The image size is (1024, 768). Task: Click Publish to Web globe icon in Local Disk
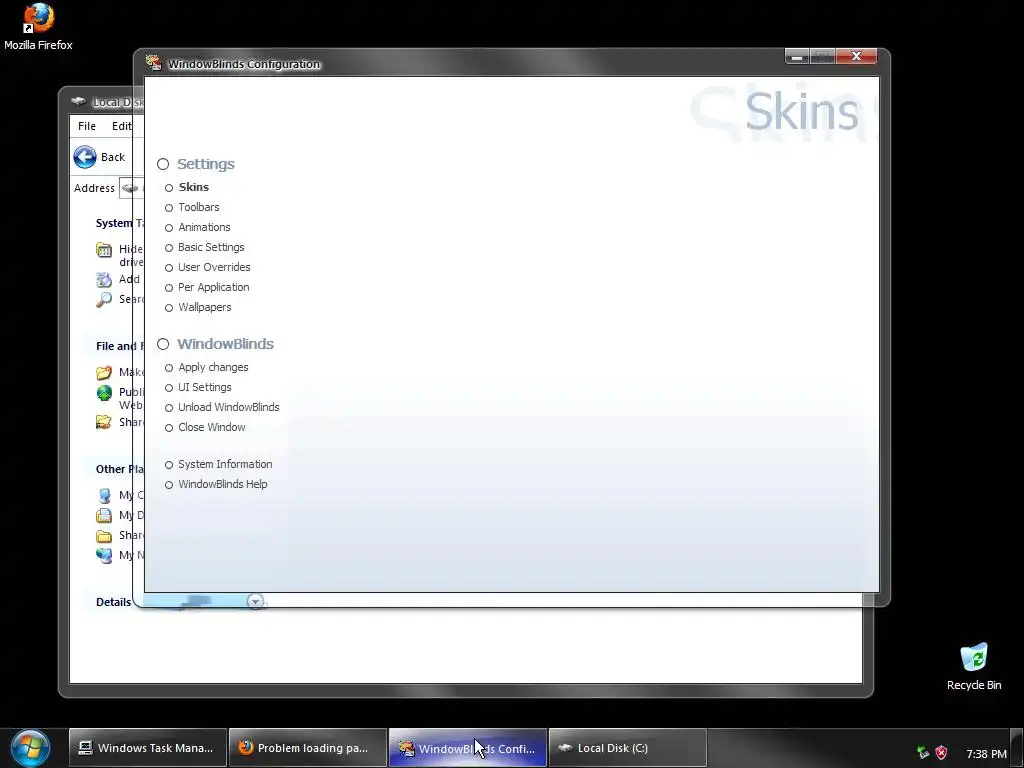click(104, 392)
